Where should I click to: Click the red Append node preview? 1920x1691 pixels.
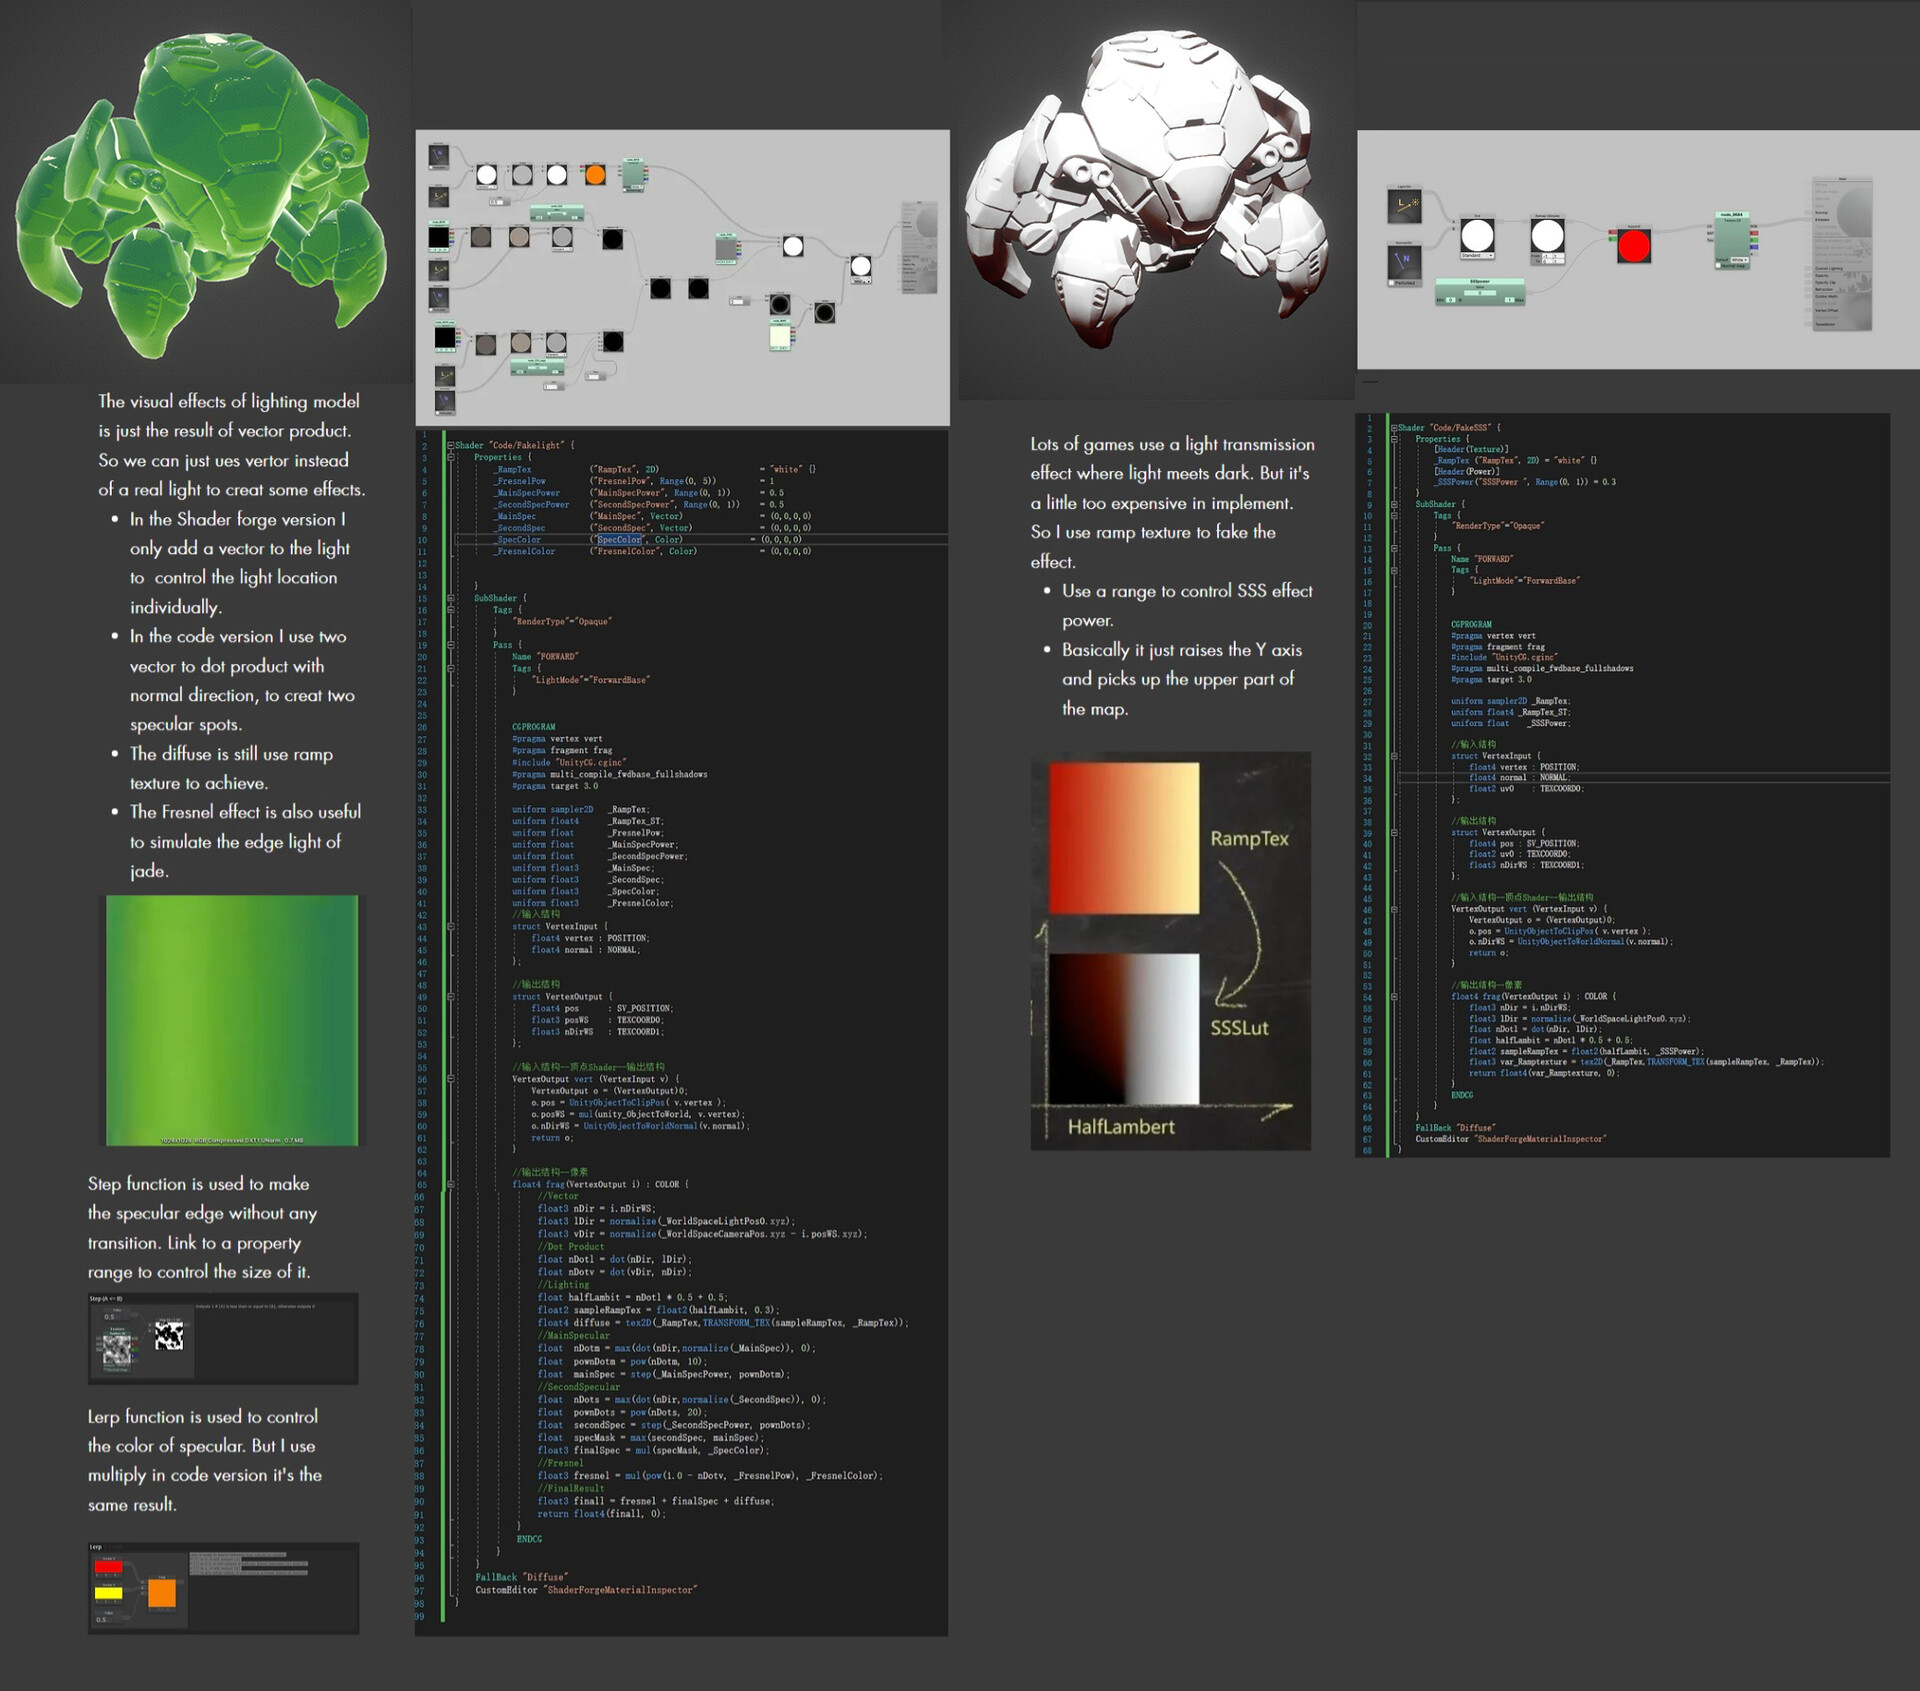1634,245
